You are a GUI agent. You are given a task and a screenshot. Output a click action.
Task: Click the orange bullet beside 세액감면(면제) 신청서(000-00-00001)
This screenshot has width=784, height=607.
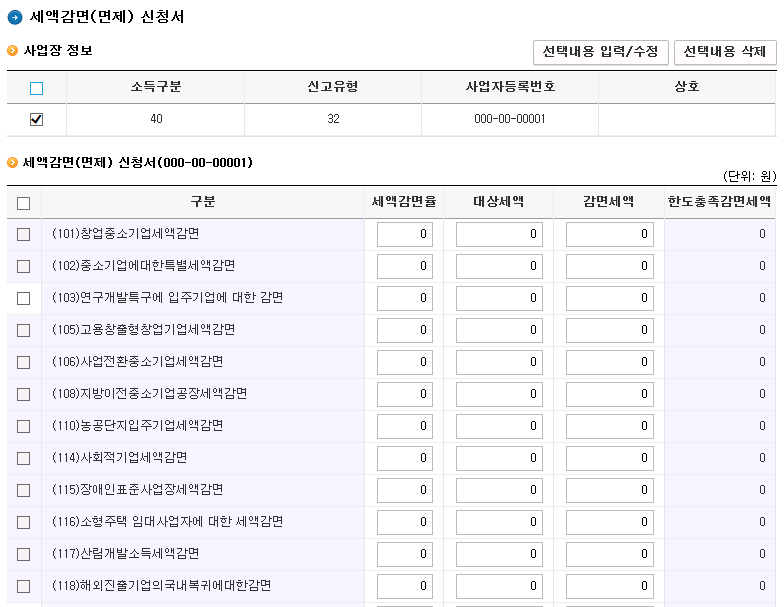12,162
